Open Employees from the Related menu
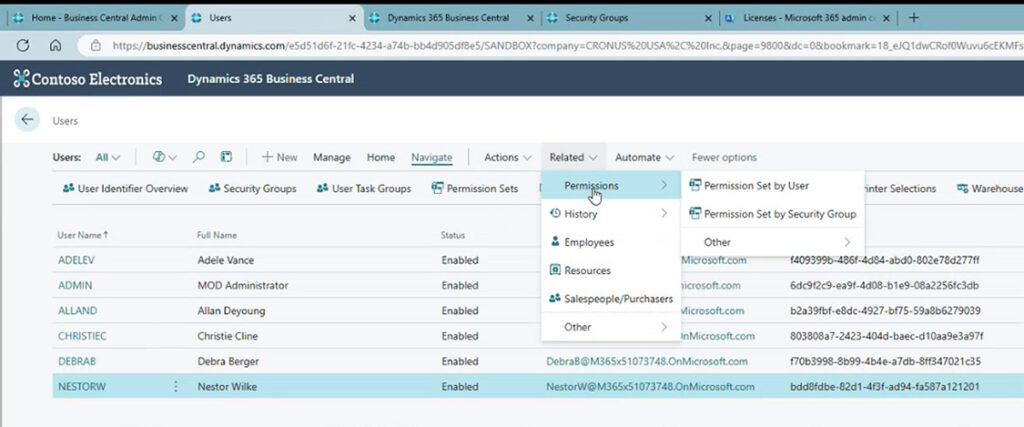Viewport: 1024px width, 427px height. [611, 242]
